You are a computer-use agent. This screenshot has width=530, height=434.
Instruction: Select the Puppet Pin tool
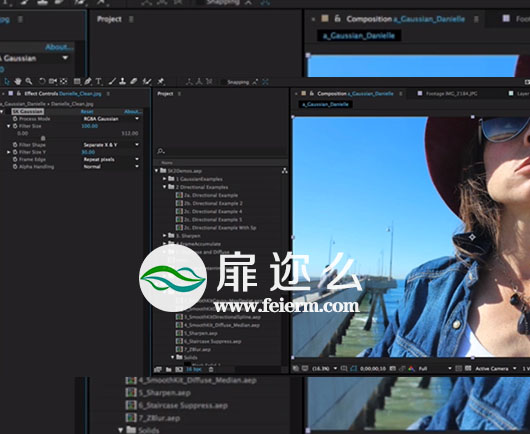pyautogui.click(x=161, y=81)
